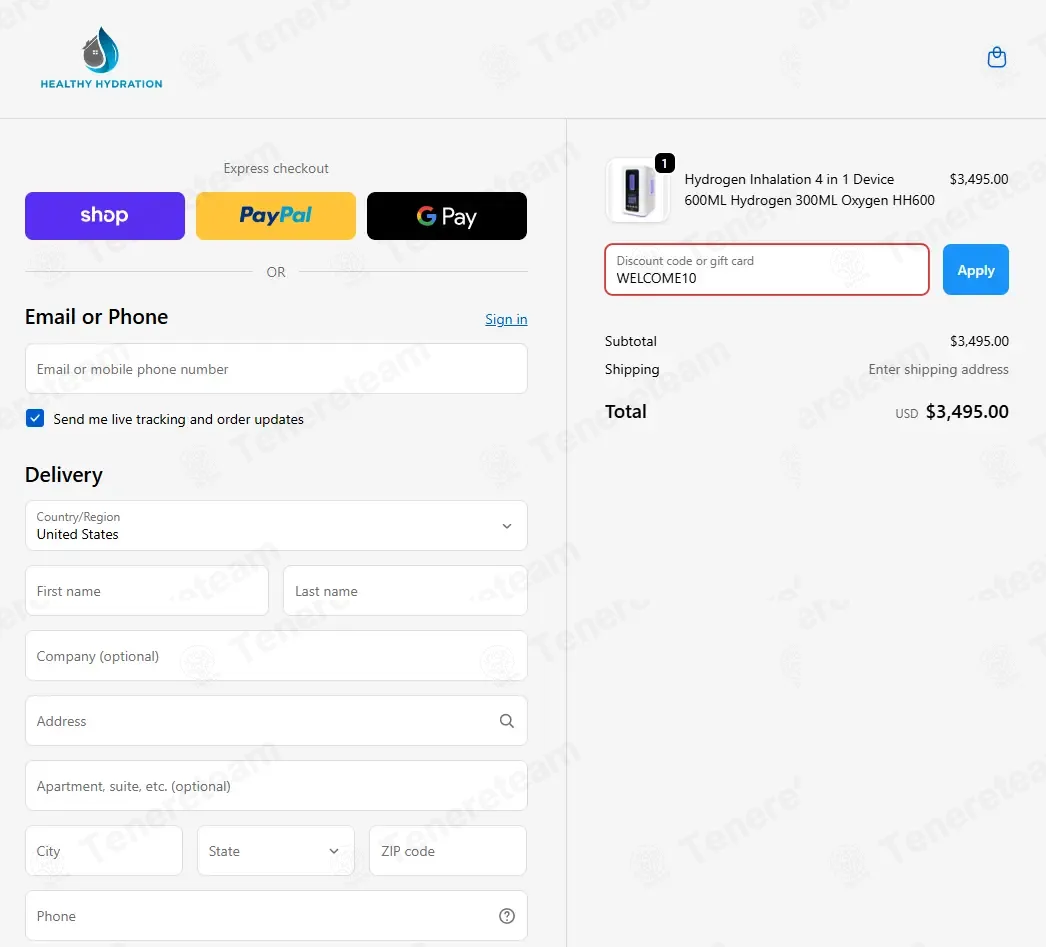Click the address search magnifier icon
Screen dimensions: 1046x947
tap(507, 721)
